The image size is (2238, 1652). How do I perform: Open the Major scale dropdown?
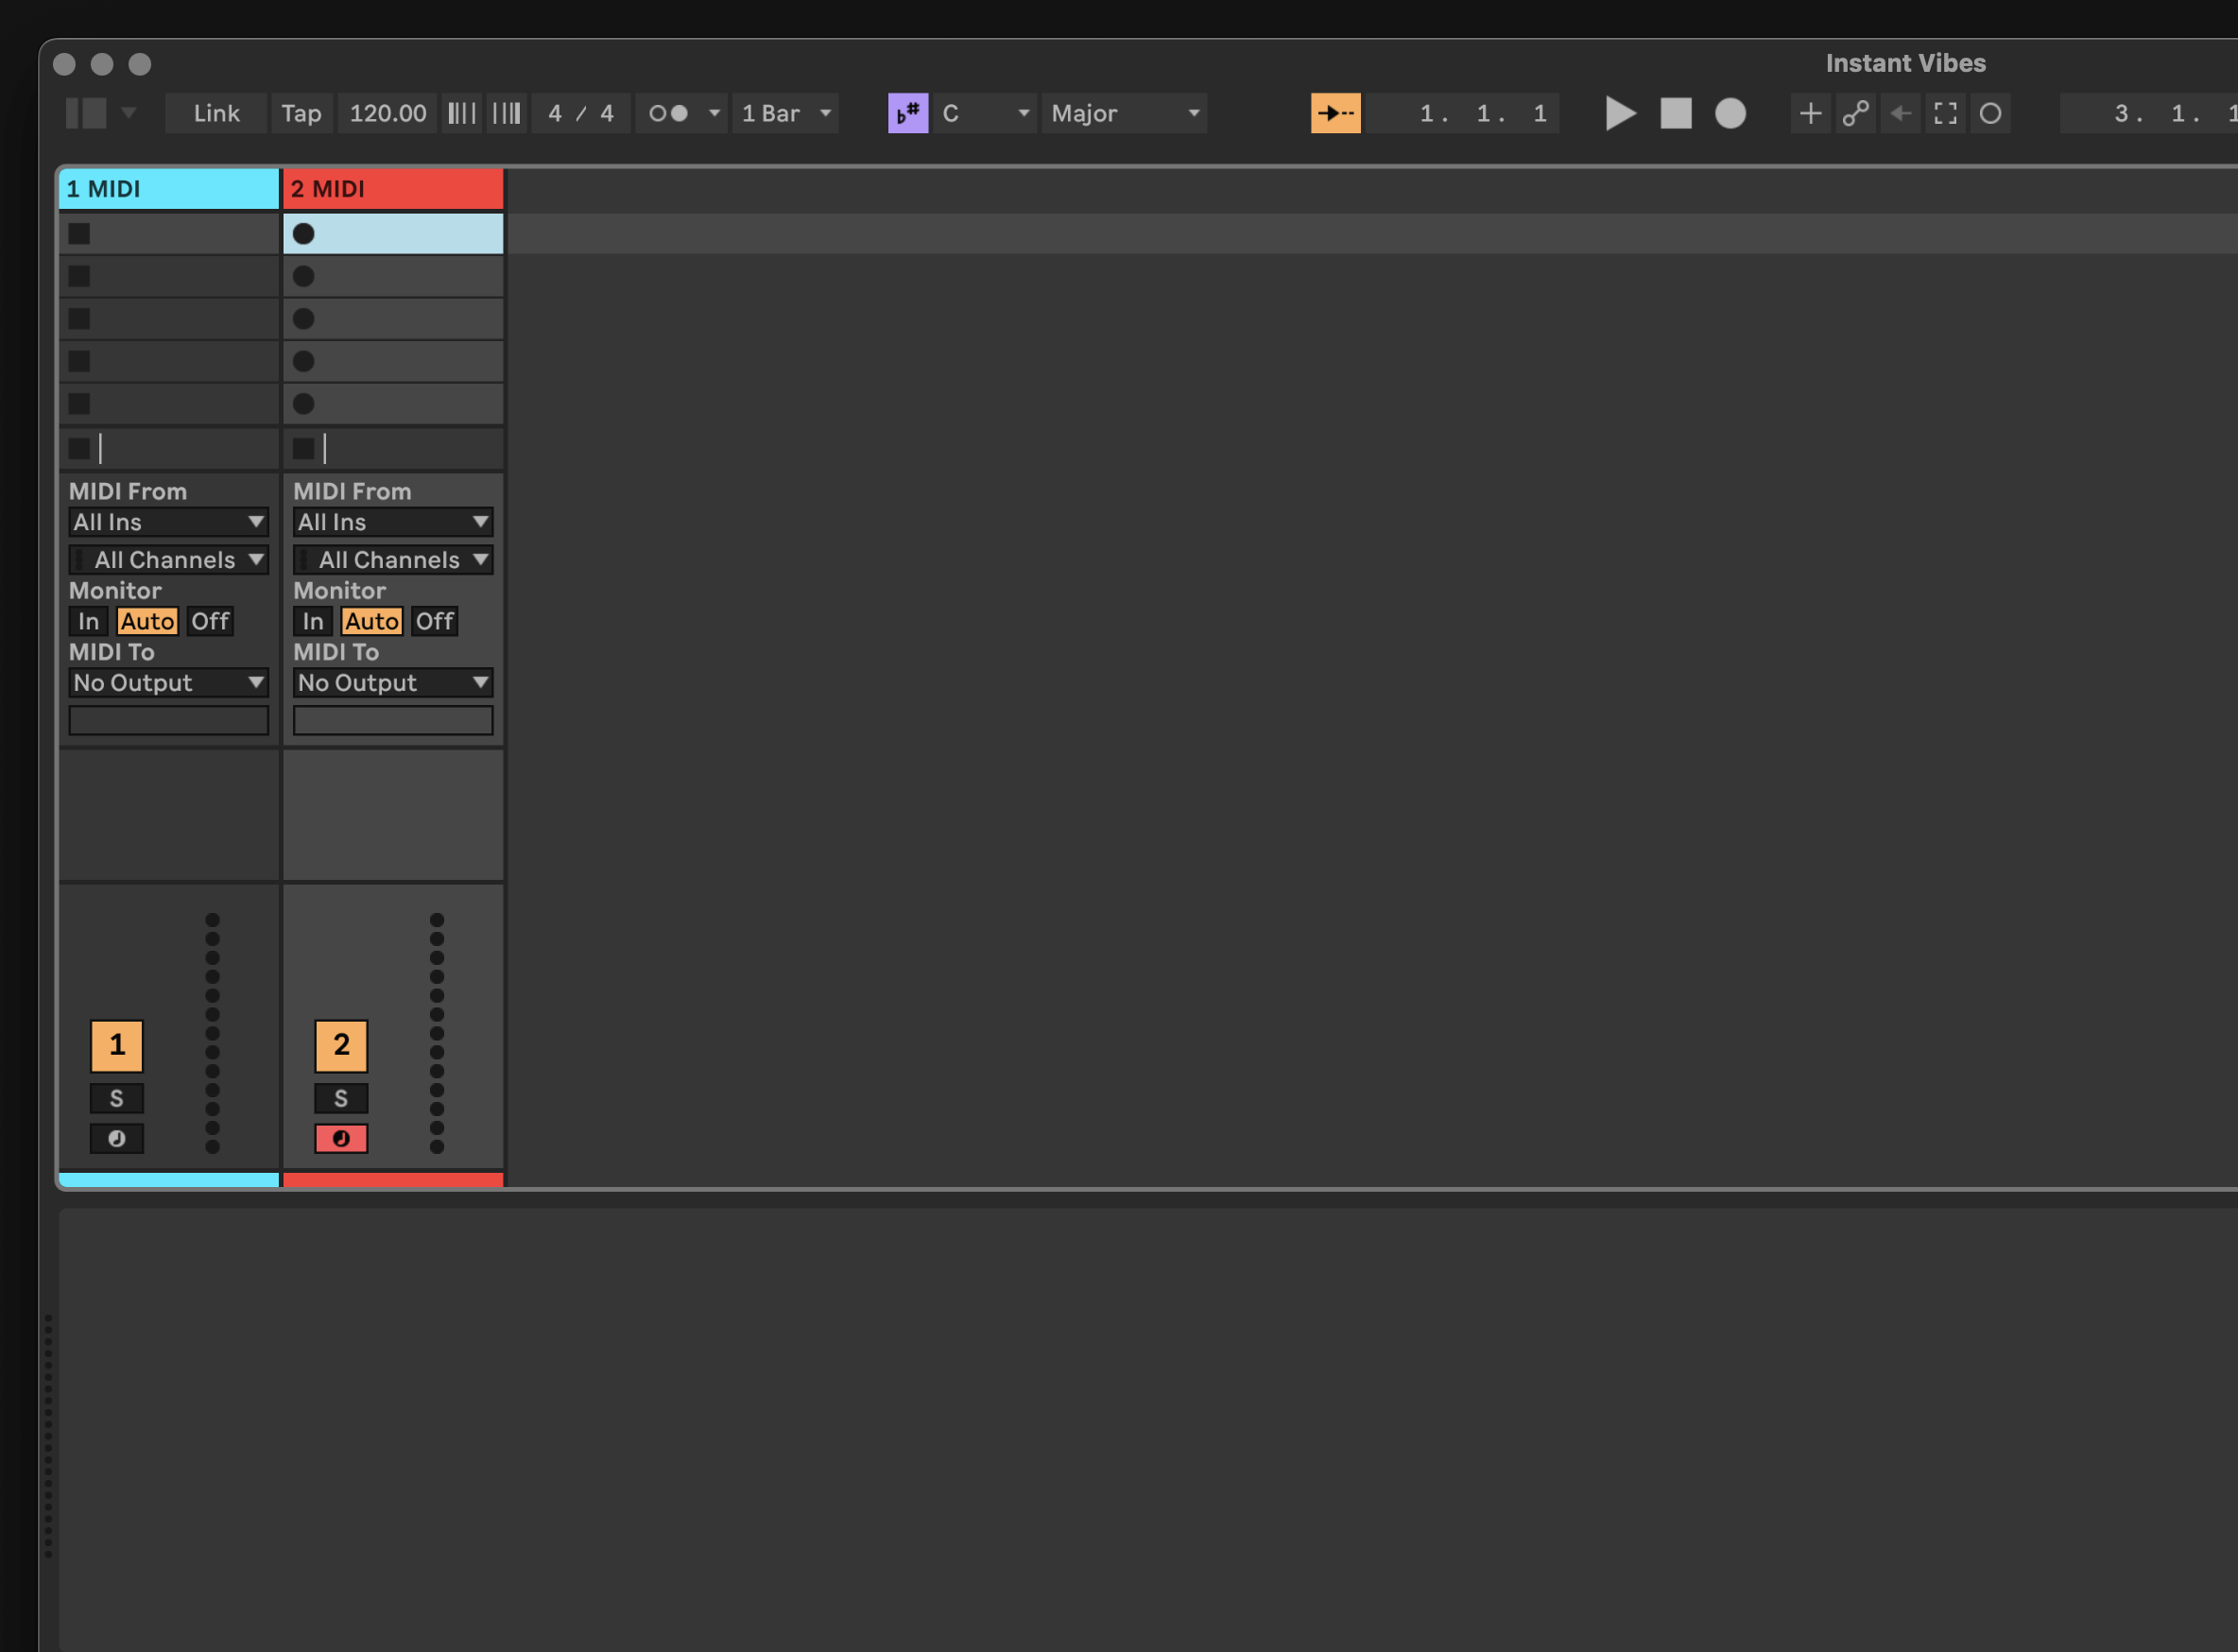[1124, 113]
